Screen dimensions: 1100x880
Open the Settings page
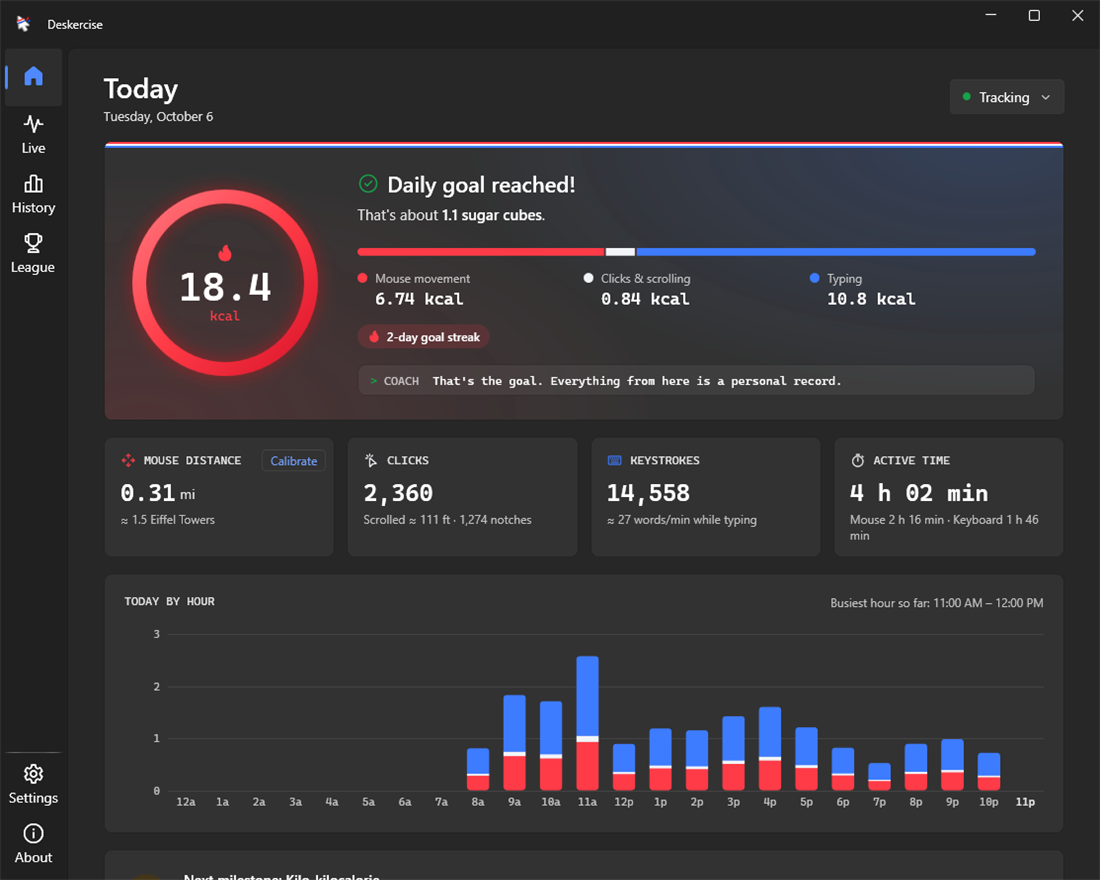coord(33,785)
